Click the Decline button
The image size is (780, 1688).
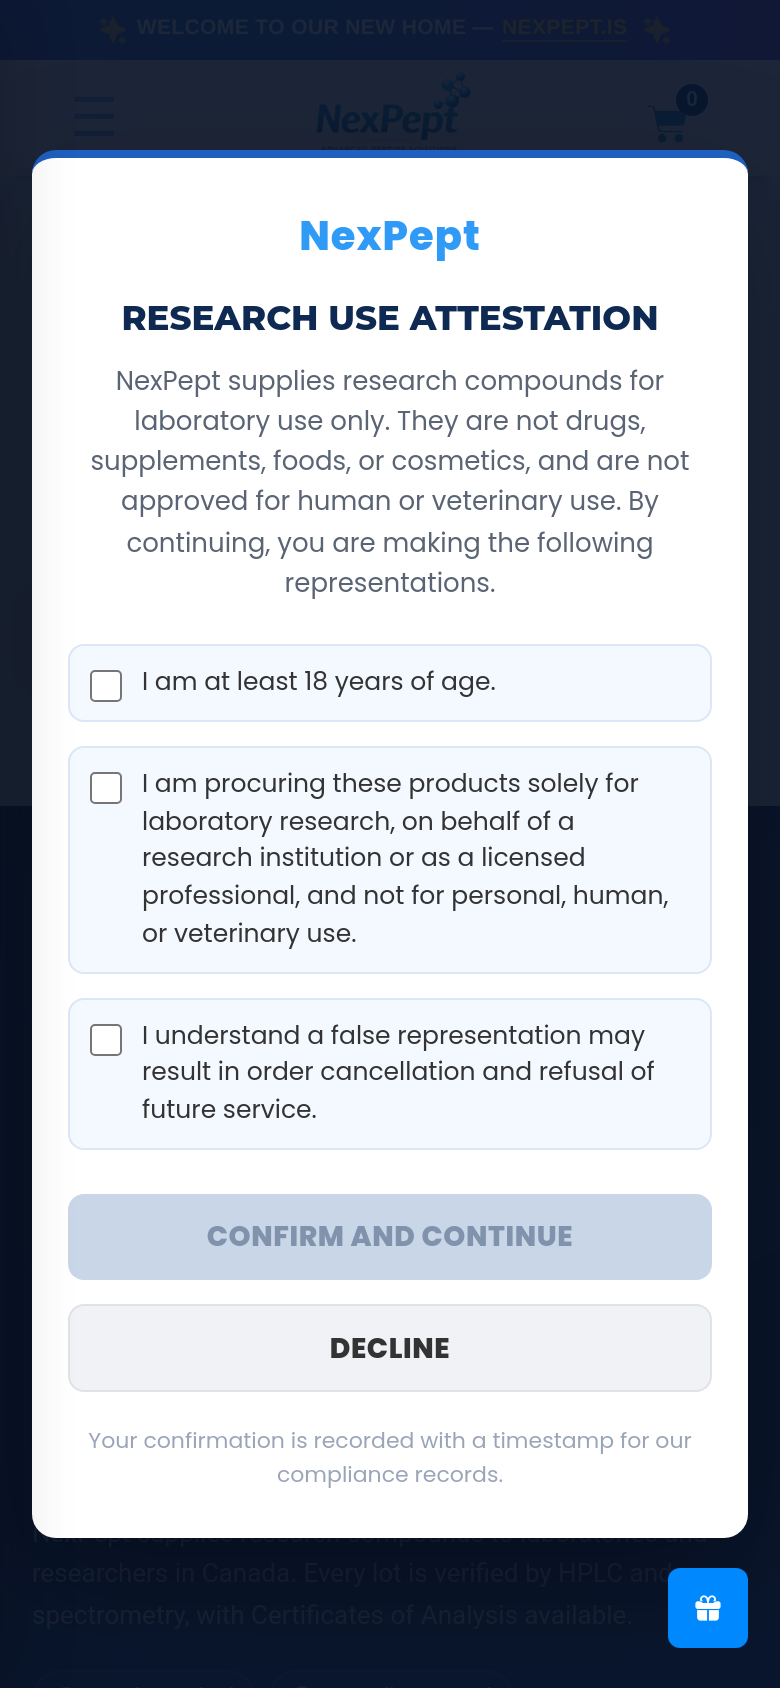click(390, 1348)
